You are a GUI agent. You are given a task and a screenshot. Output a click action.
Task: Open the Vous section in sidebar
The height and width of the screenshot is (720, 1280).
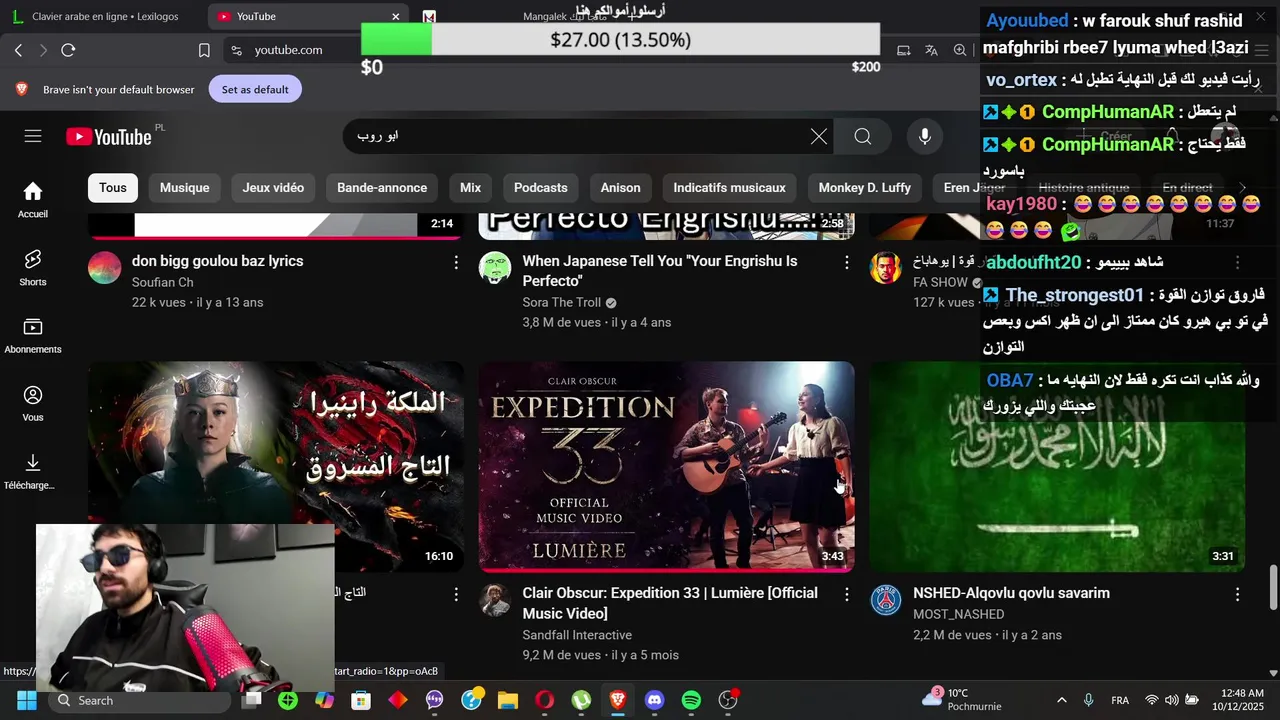click(x=33, y=404)
